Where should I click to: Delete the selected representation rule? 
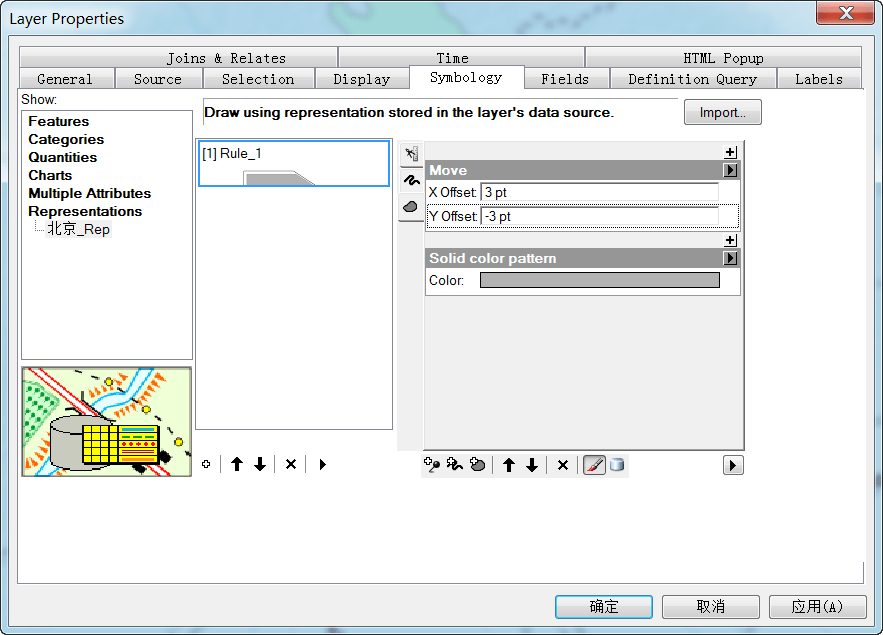(291, 464)
